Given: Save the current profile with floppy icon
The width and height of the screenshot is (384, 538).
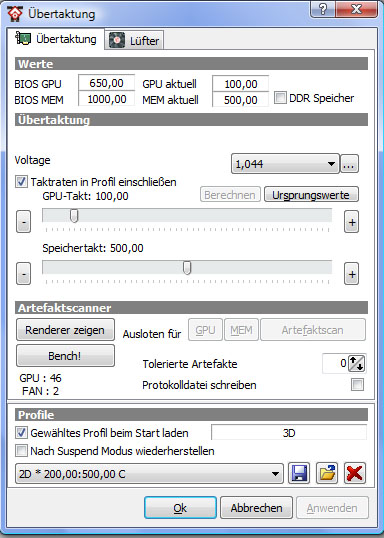Looking at the screenshot, I should pos(299,474).
